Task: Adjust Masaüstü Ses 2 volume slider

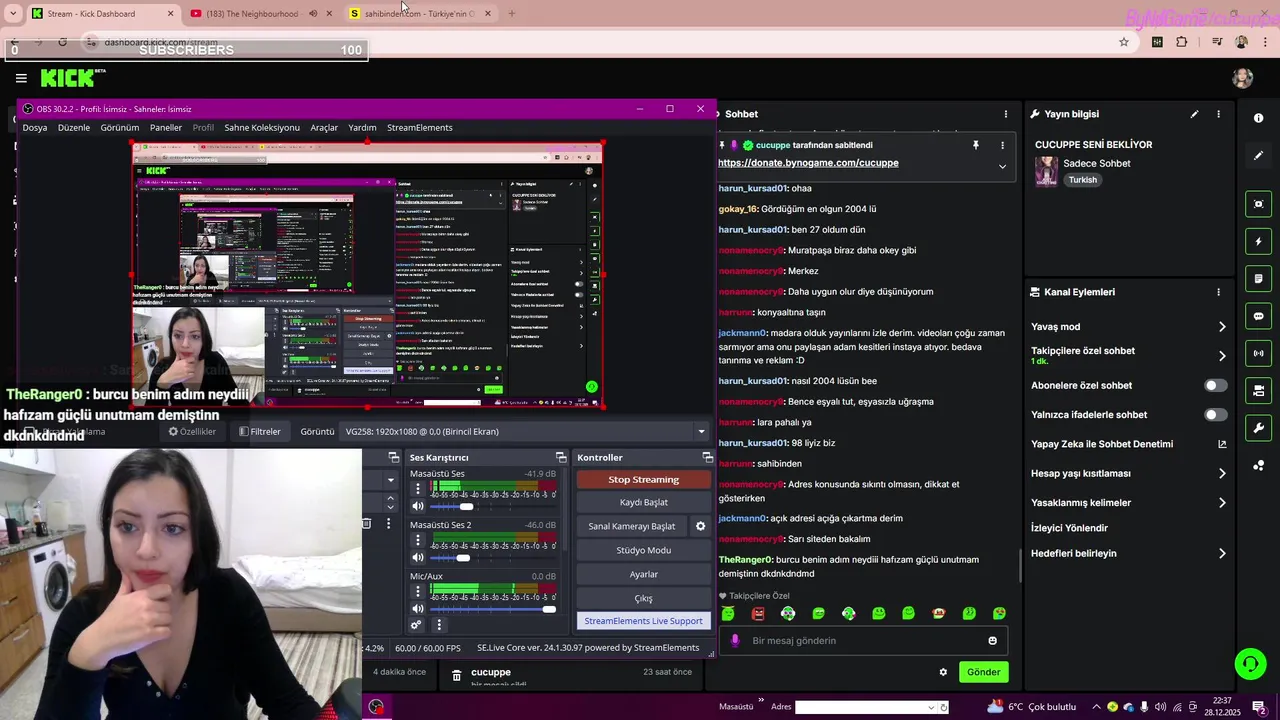Action: pyautogui.click(x=493, y=557)
